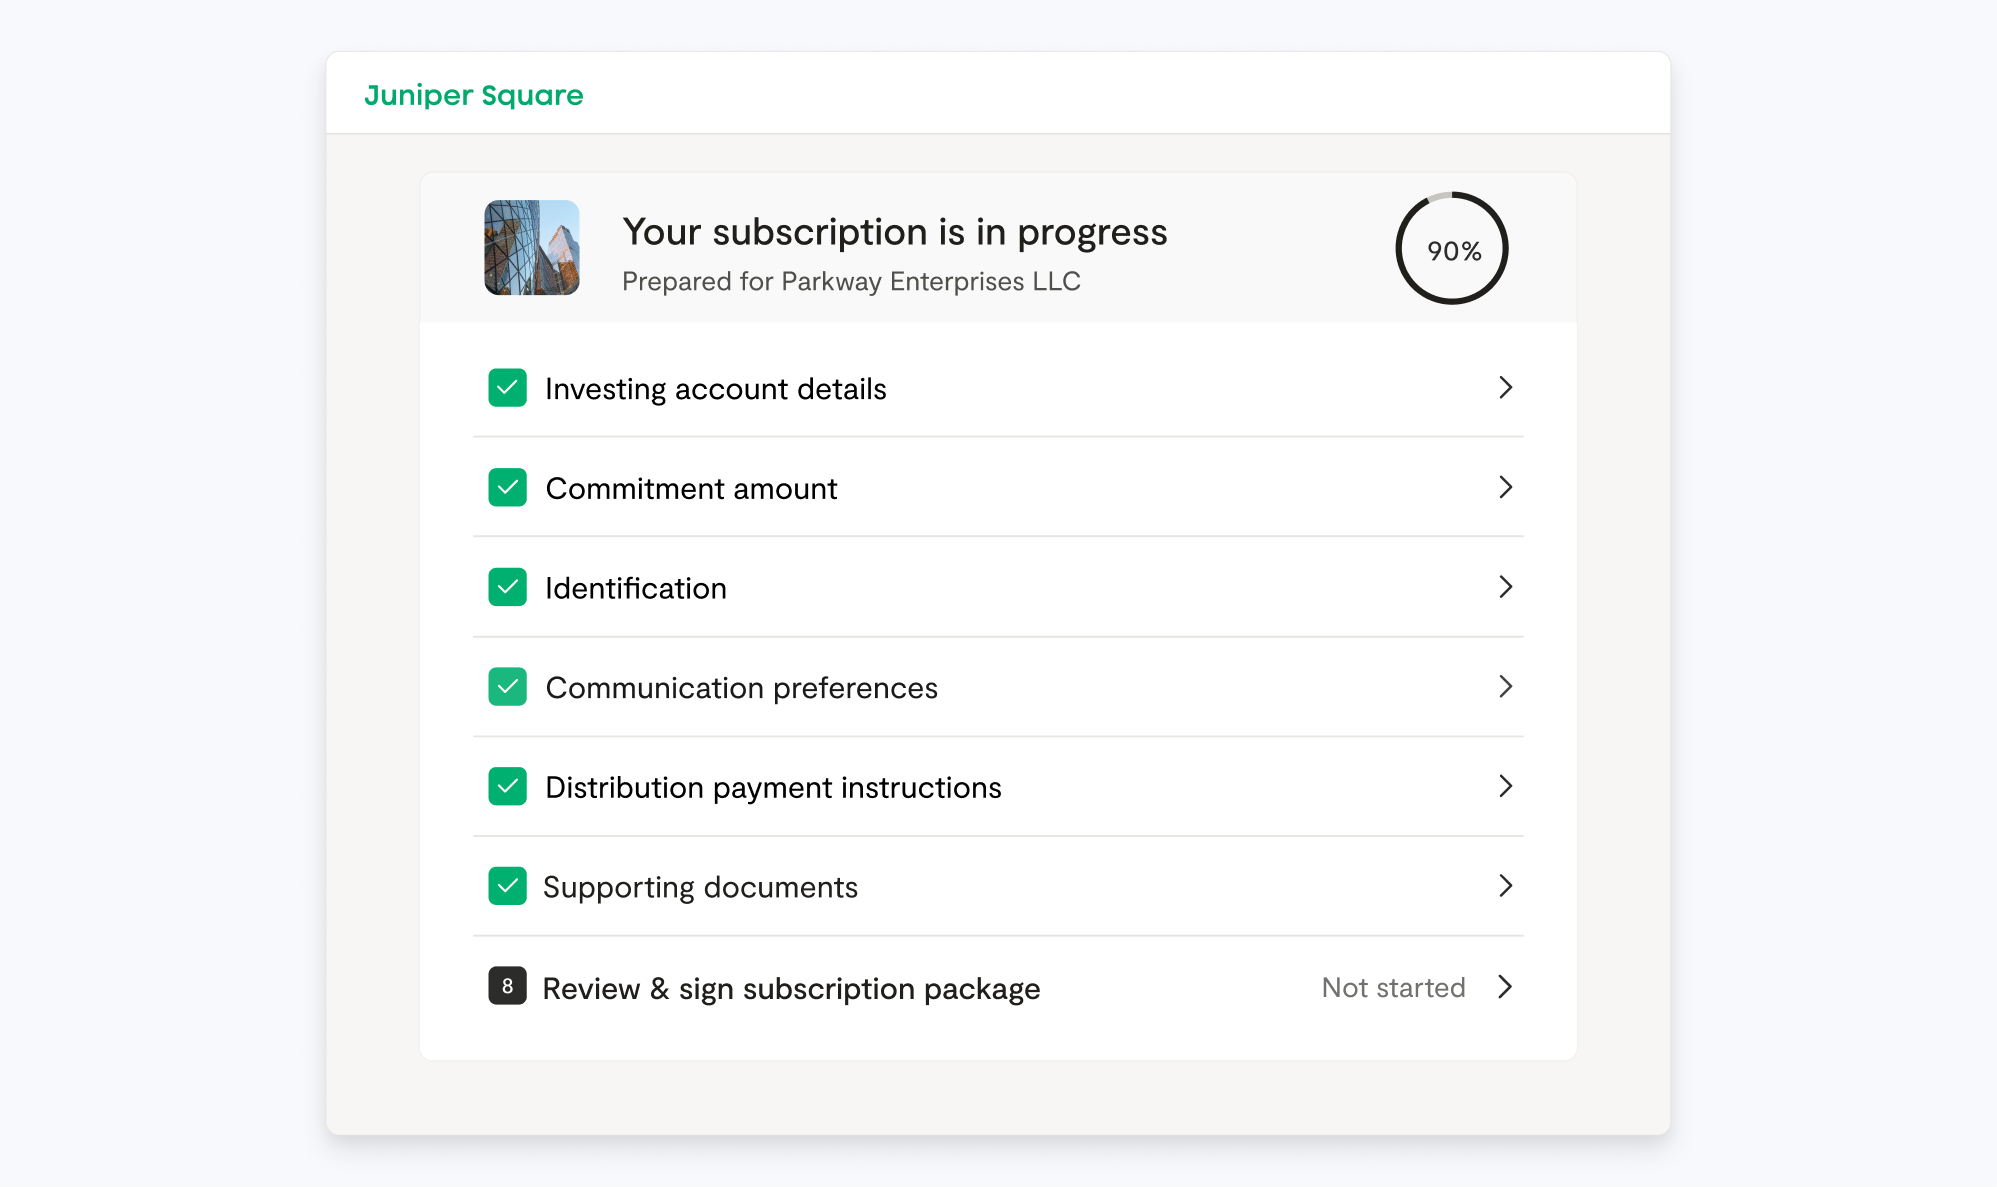Click the Supporting documents checkmark icon
Viewport: 1997px width, 1187px height.
point(507,887)
